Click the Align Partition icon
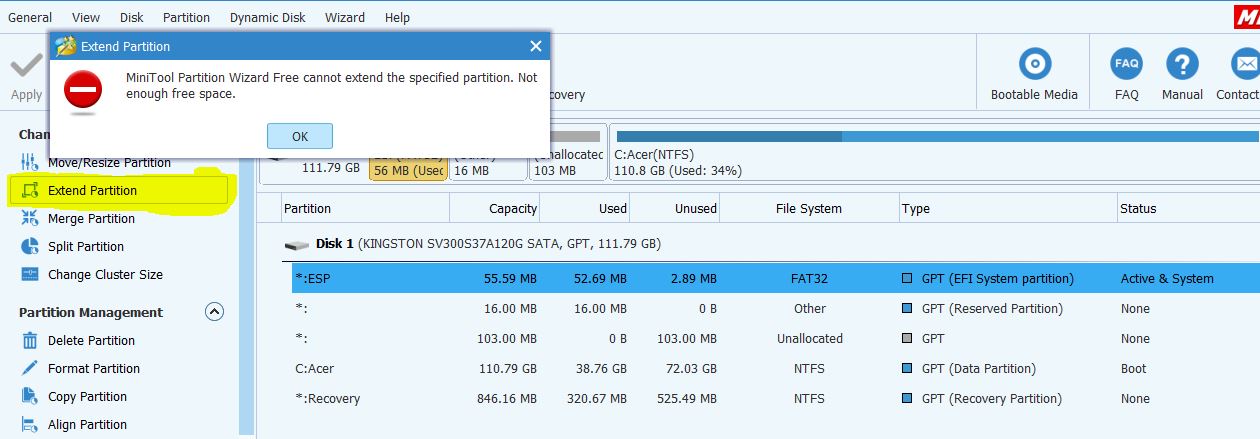1260x439 pixels. [x=29, y=424]
